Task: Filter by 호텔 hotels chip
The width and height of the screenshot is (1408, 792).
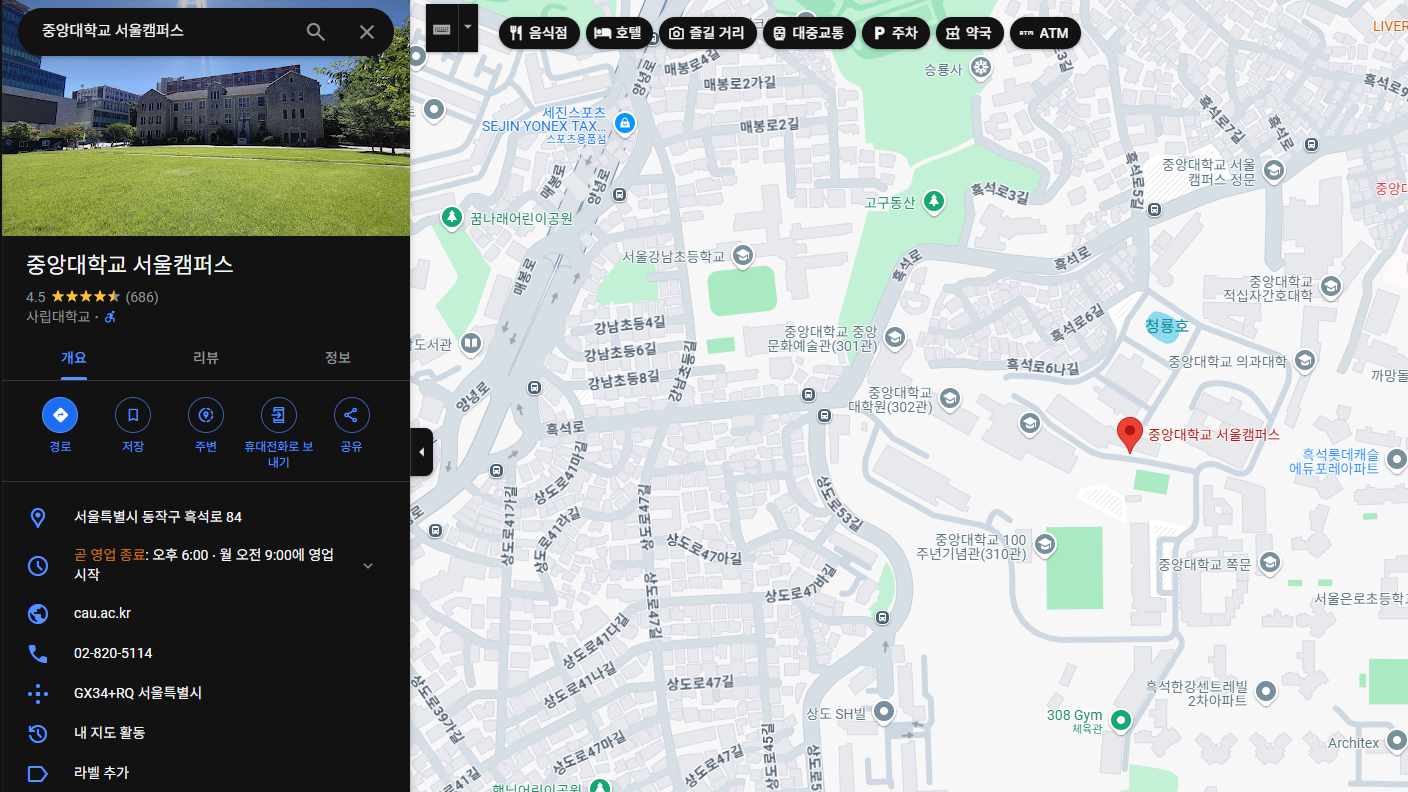Action: tap(619, 33)
